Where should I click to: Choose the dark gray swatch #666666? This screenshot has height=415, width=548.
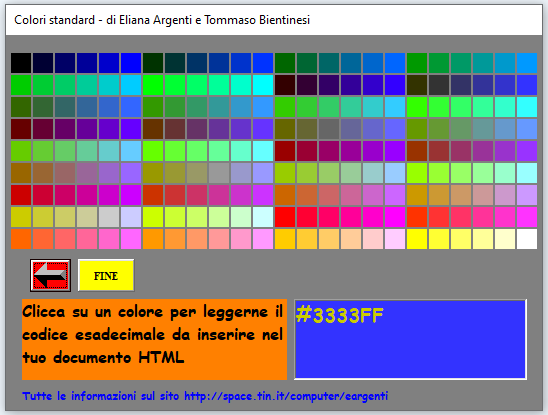[x=329, y=129]
